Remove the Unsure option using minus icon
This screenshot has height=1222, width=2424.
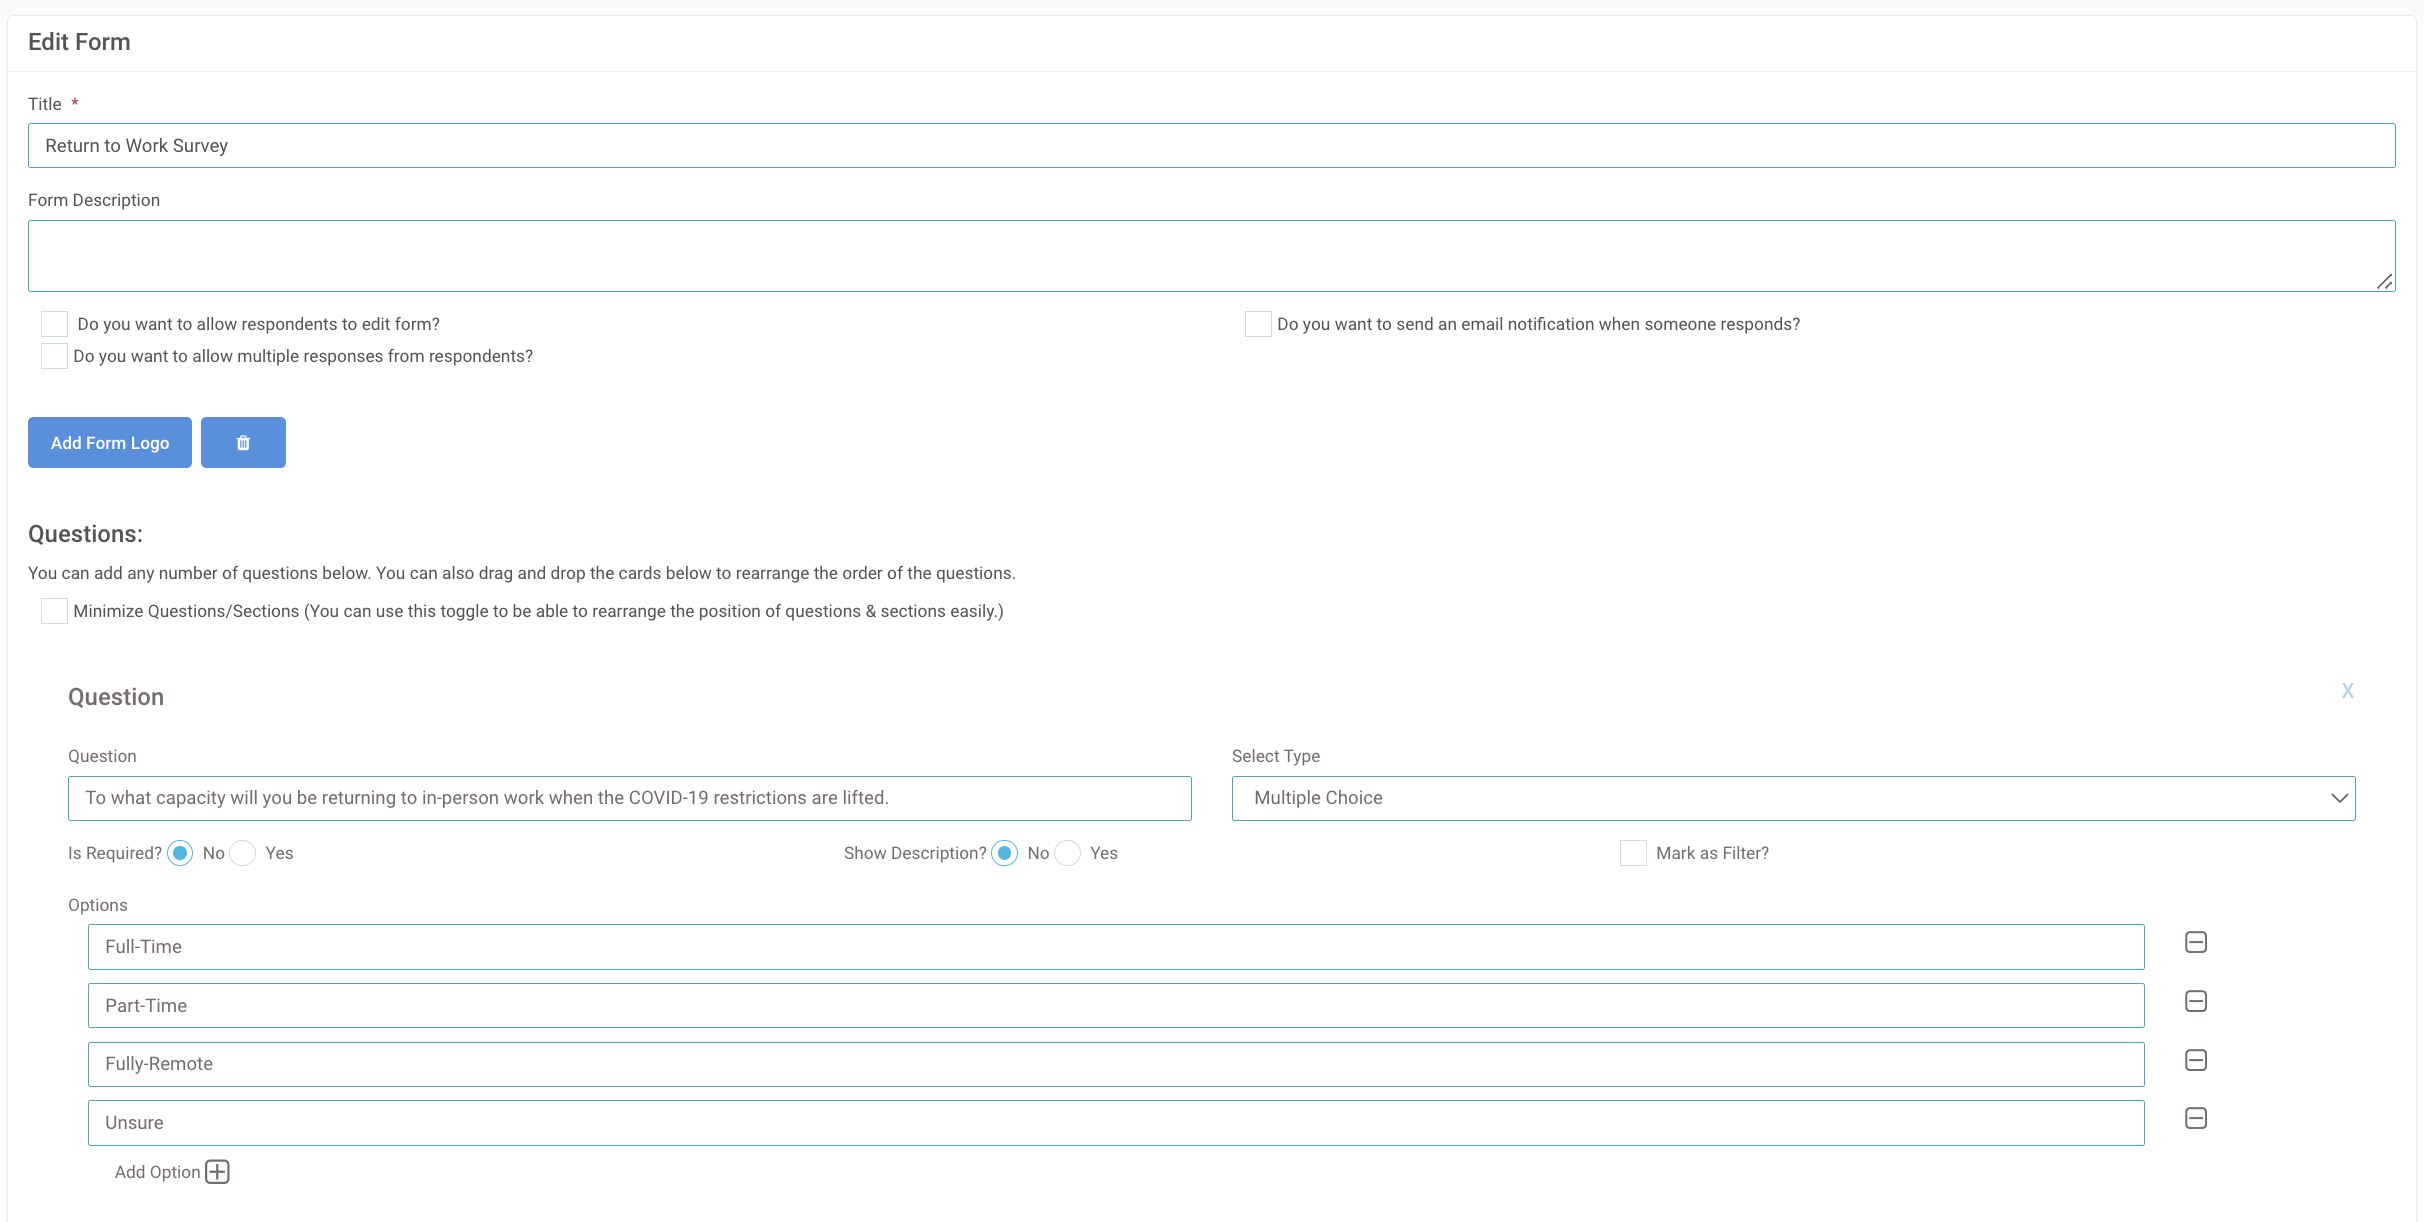pyautogui.click(x=2196, y=1119)
